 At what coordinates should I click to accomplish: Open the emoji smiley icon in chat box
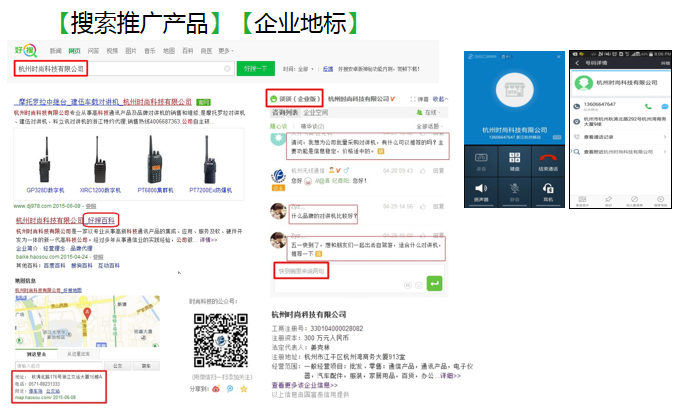point(419,285)
